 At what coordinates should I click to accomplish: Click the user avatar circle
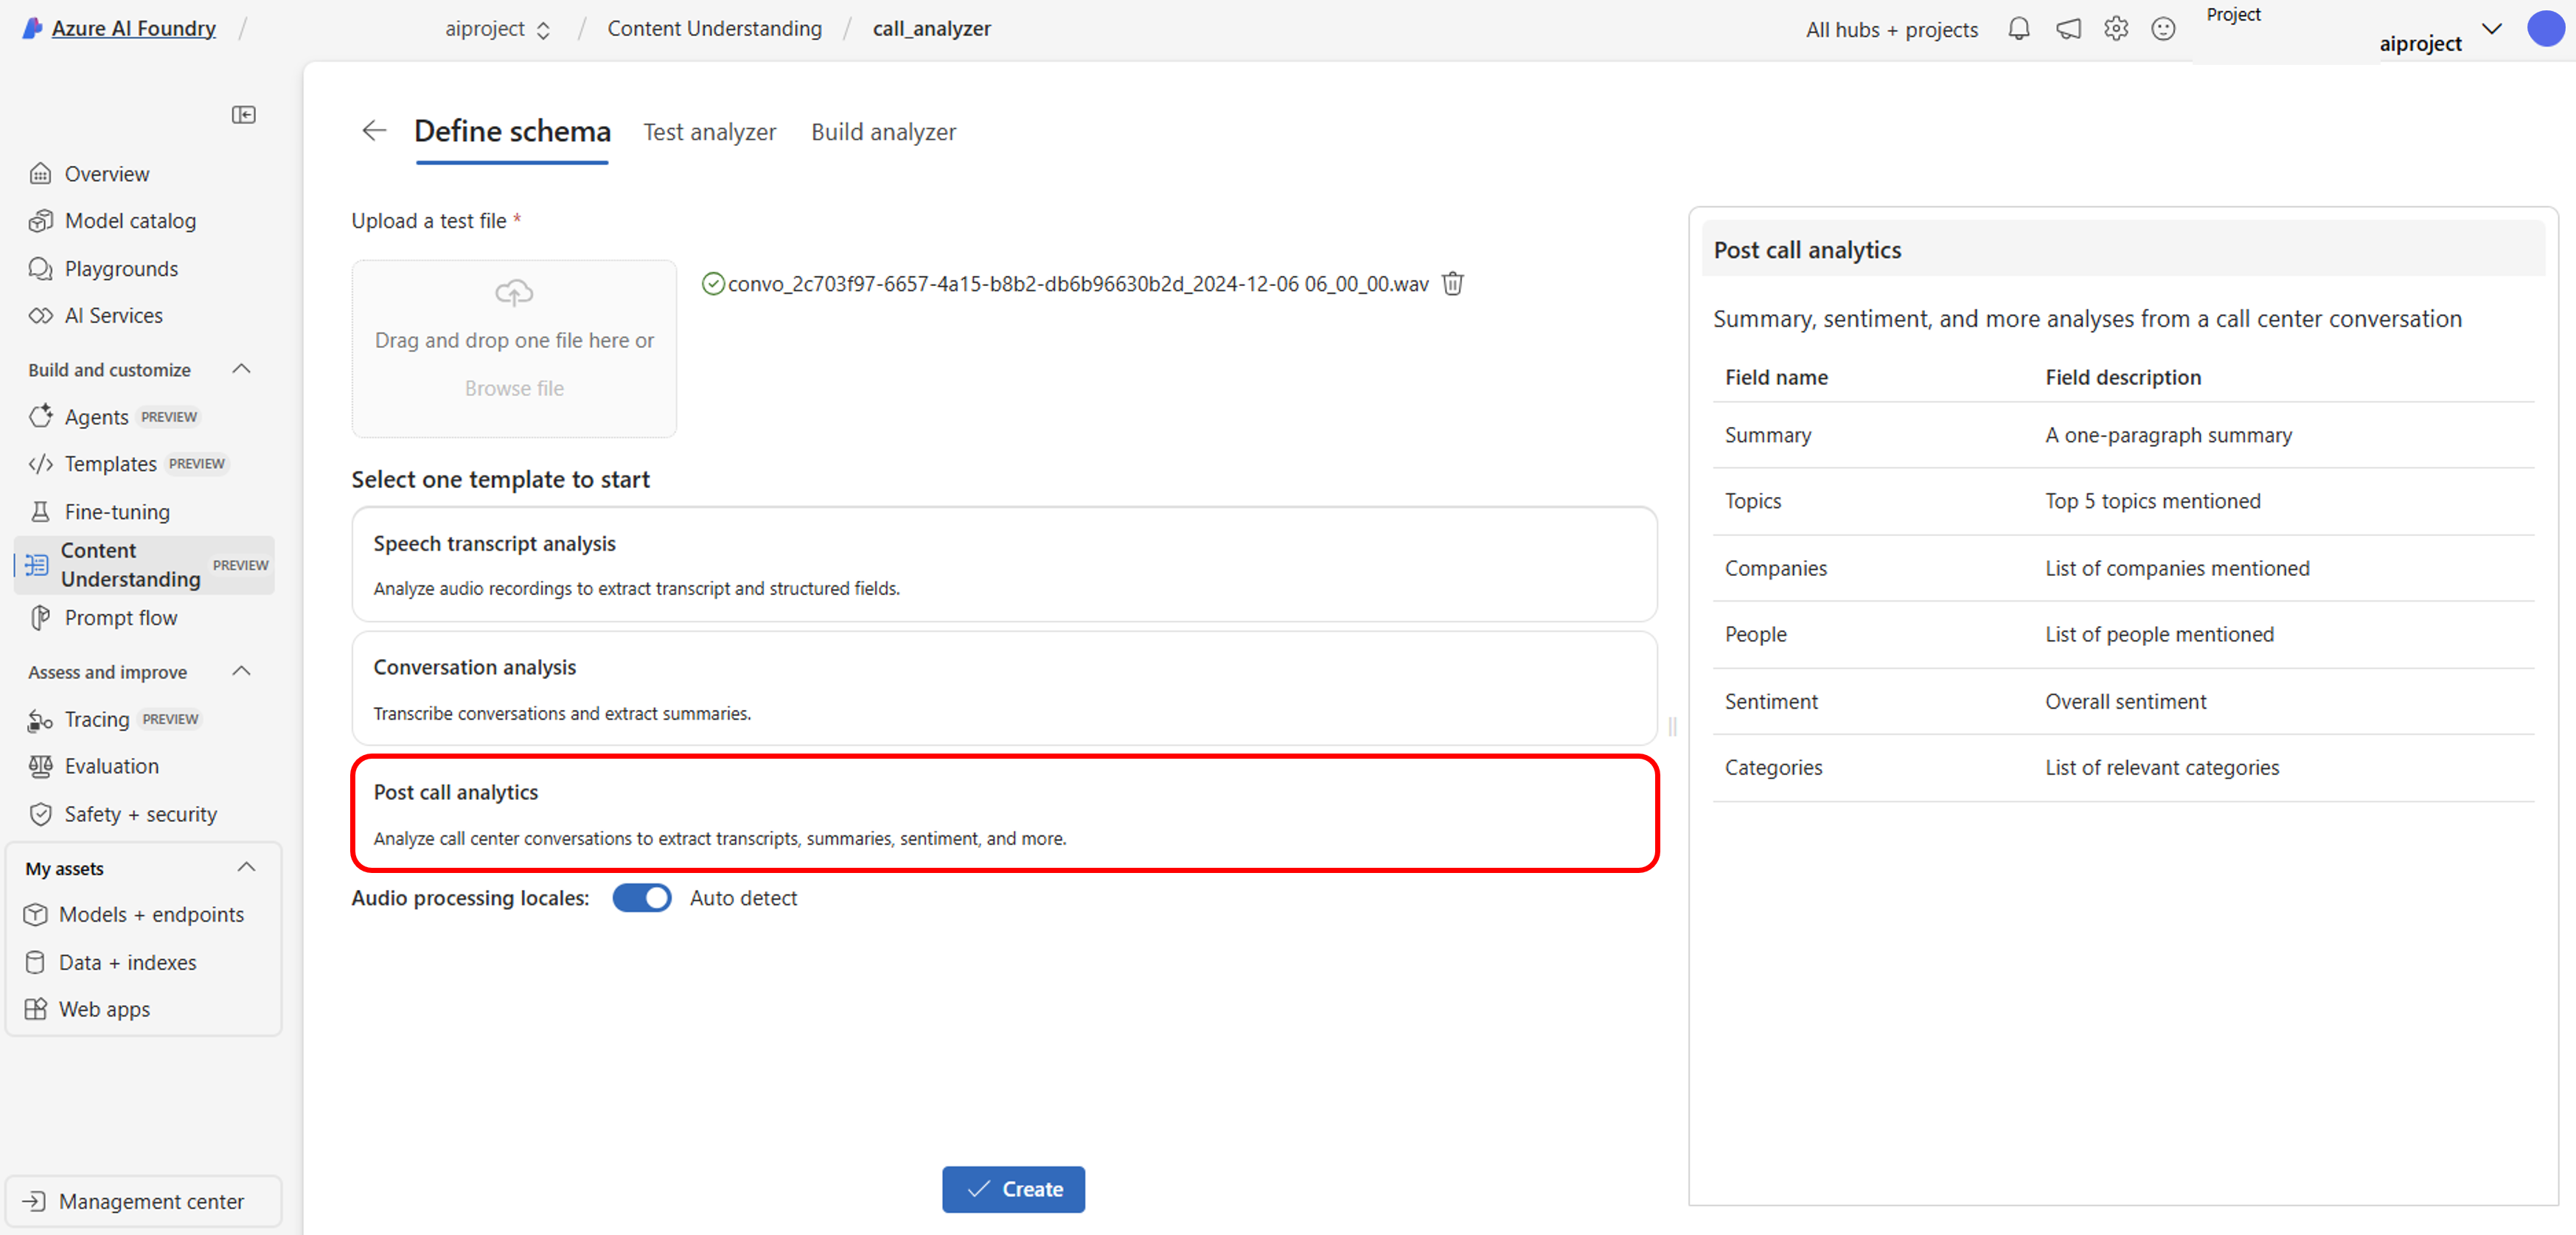coord(2544,29)
